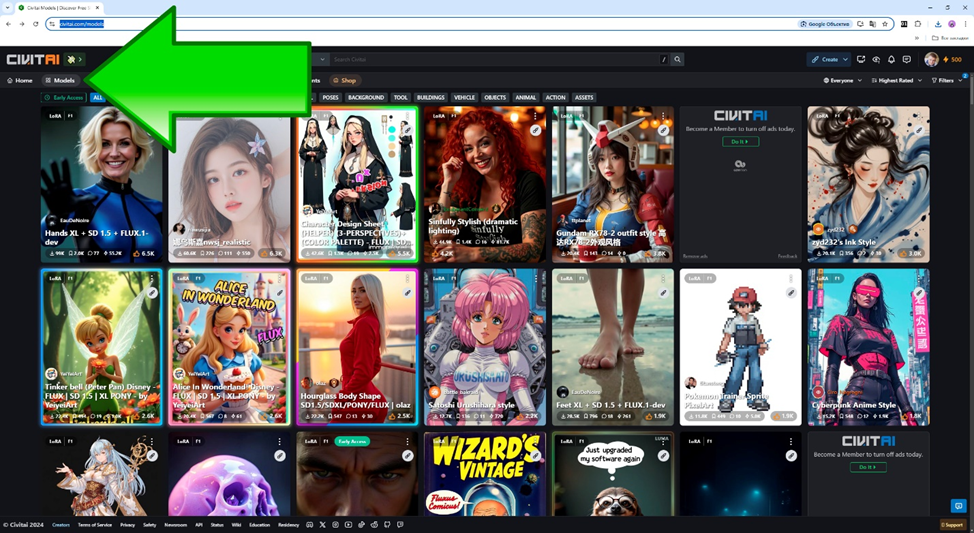The height and width of the screenshot is (533, 974).
Task: Go to the Home tab
Action: tap(20, 80)
